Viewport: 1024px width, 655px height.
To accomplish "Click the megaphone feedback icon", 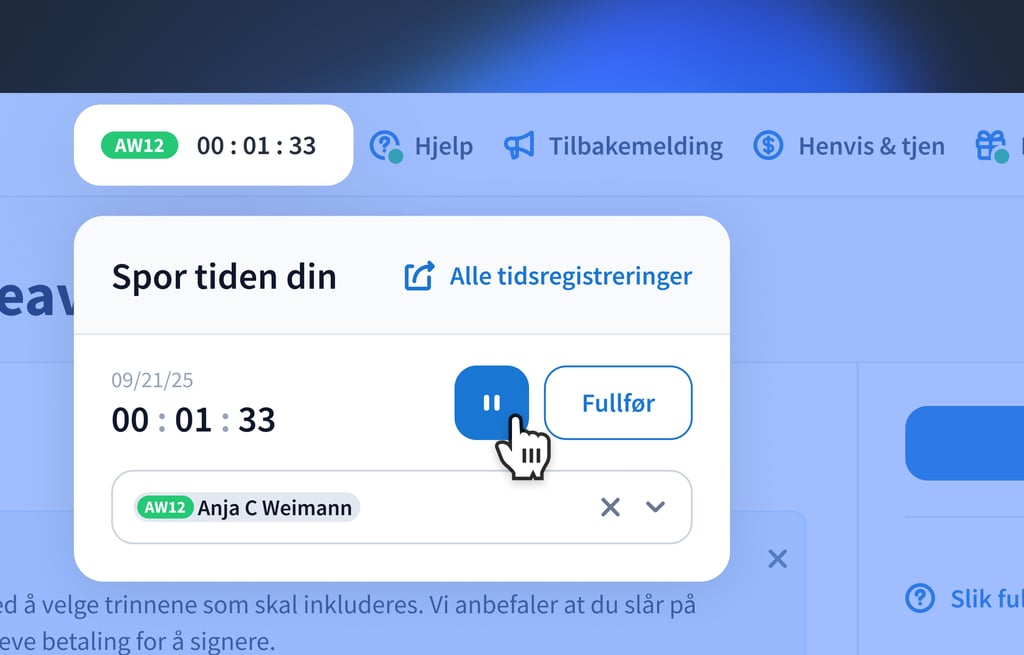I will [519, 146].
